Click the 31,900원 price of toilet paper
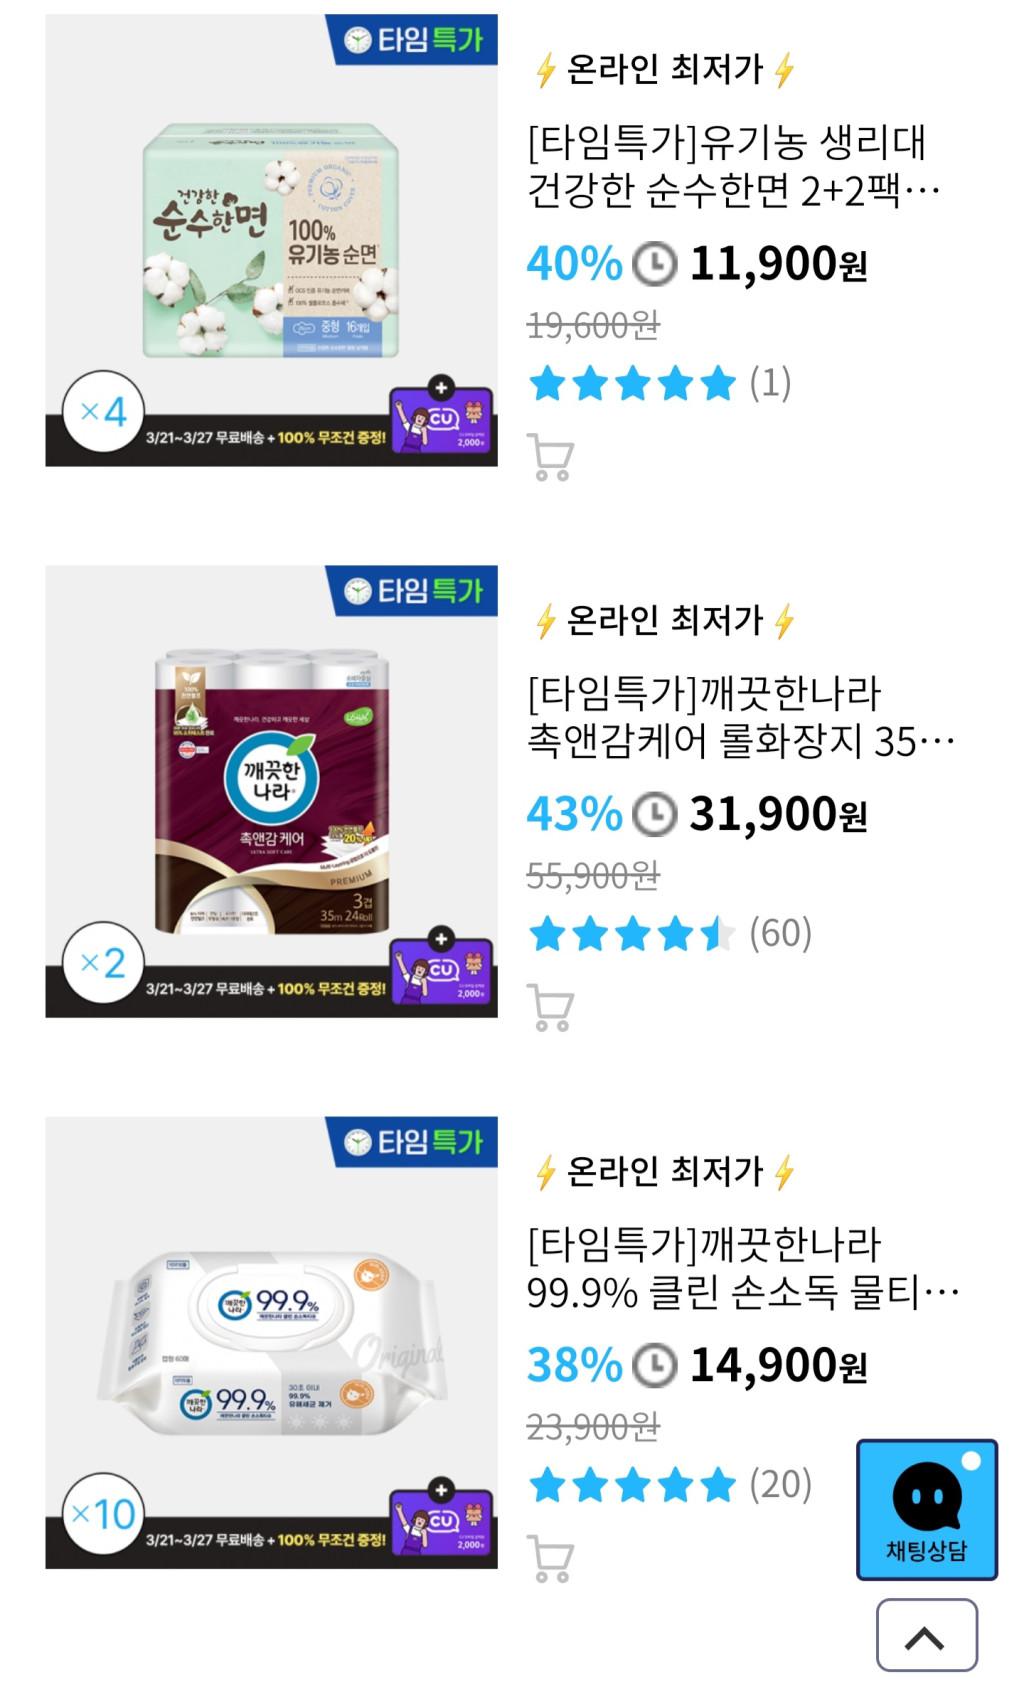This screenshot has width=1024, height=1689. point(777,815)
